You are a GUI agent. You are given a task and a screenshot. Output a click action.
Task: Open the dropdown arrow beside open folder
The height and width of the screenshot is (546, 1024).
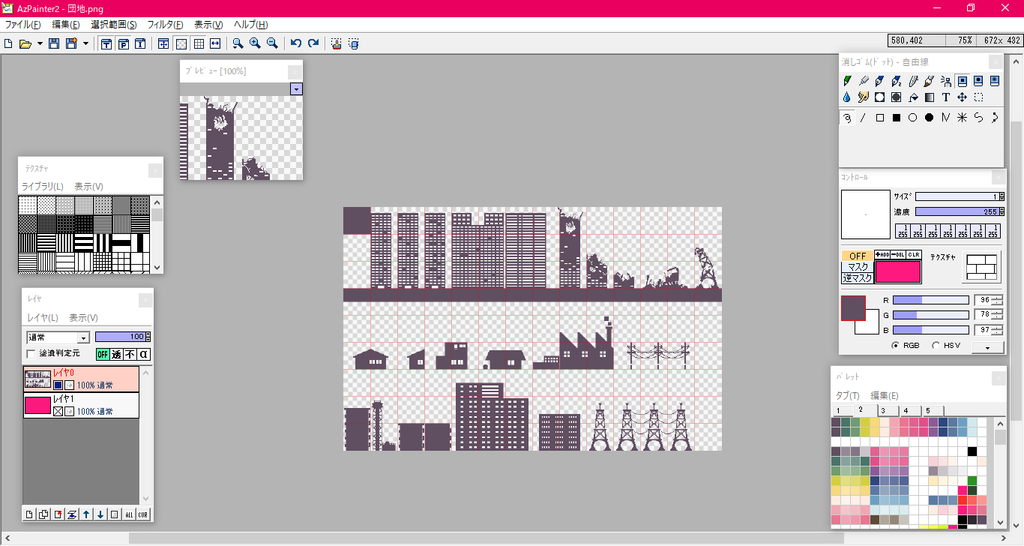coord(39,44)
